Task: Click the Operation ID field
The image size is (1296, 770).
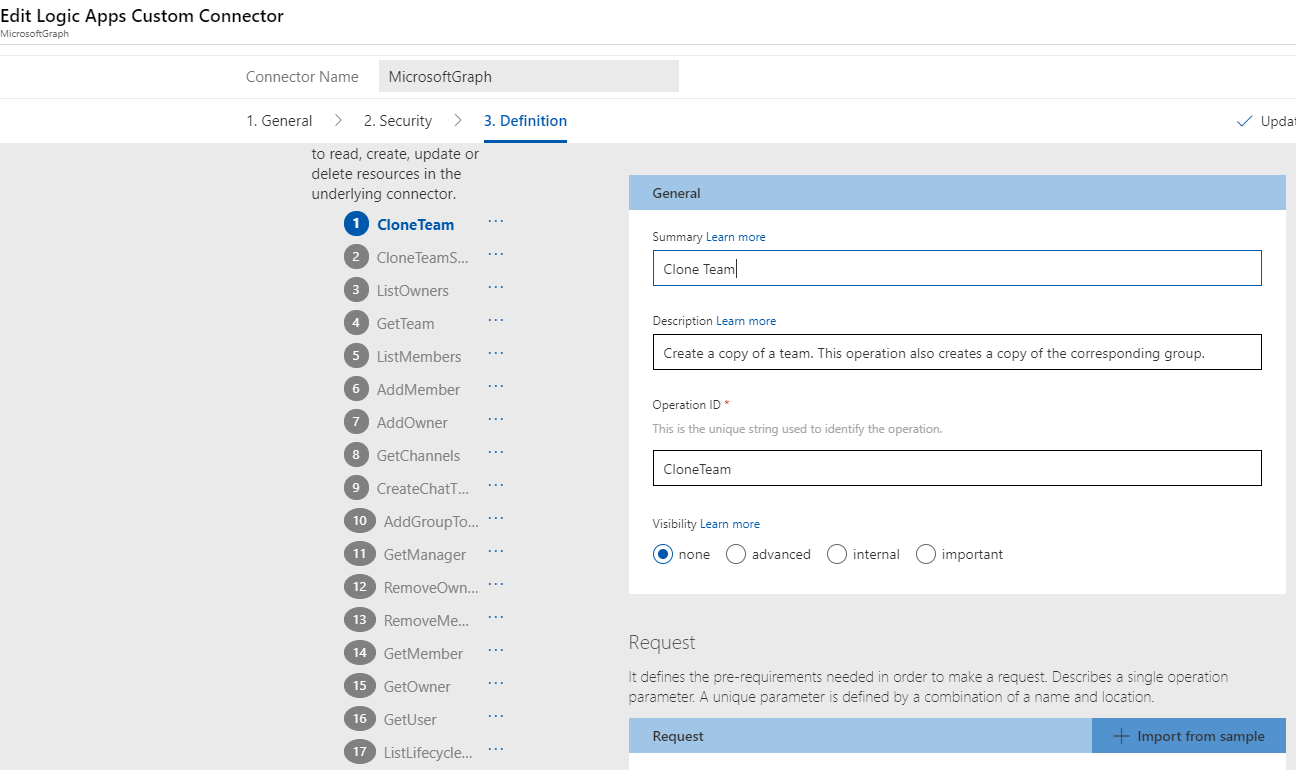Action: point(957,468)
